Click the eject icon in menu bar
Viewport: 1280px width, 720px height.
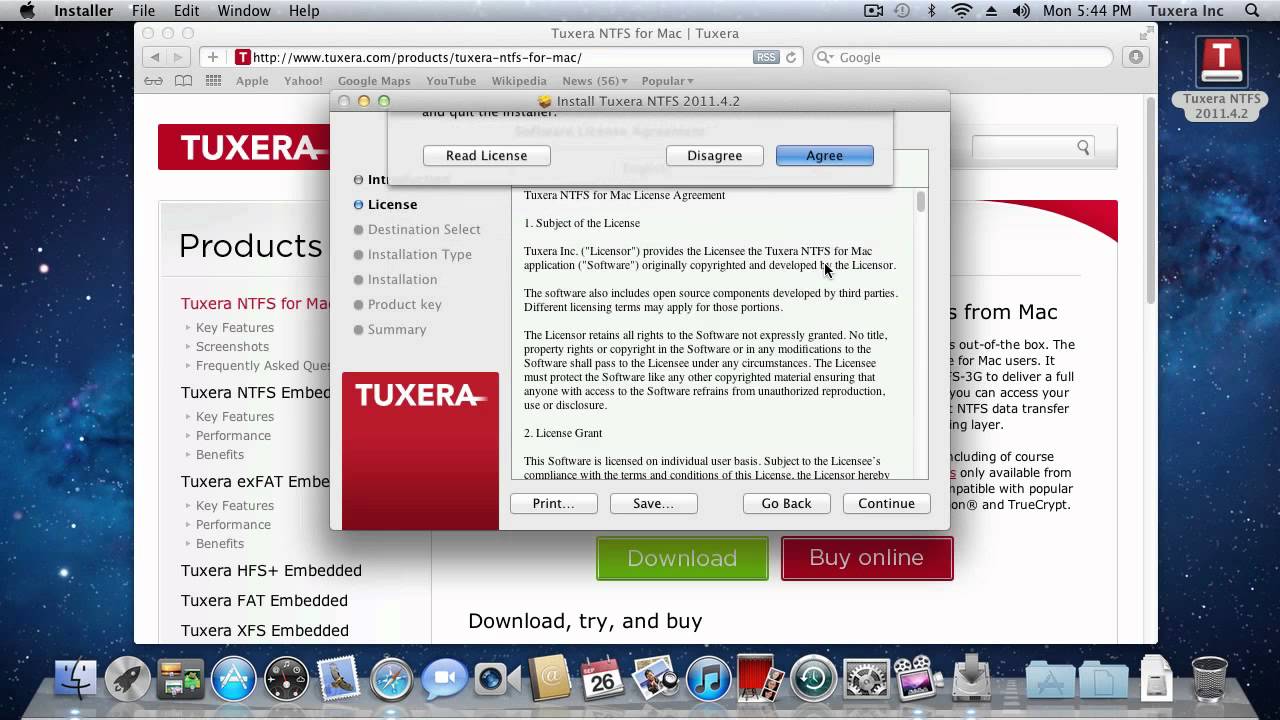[991, 11]
